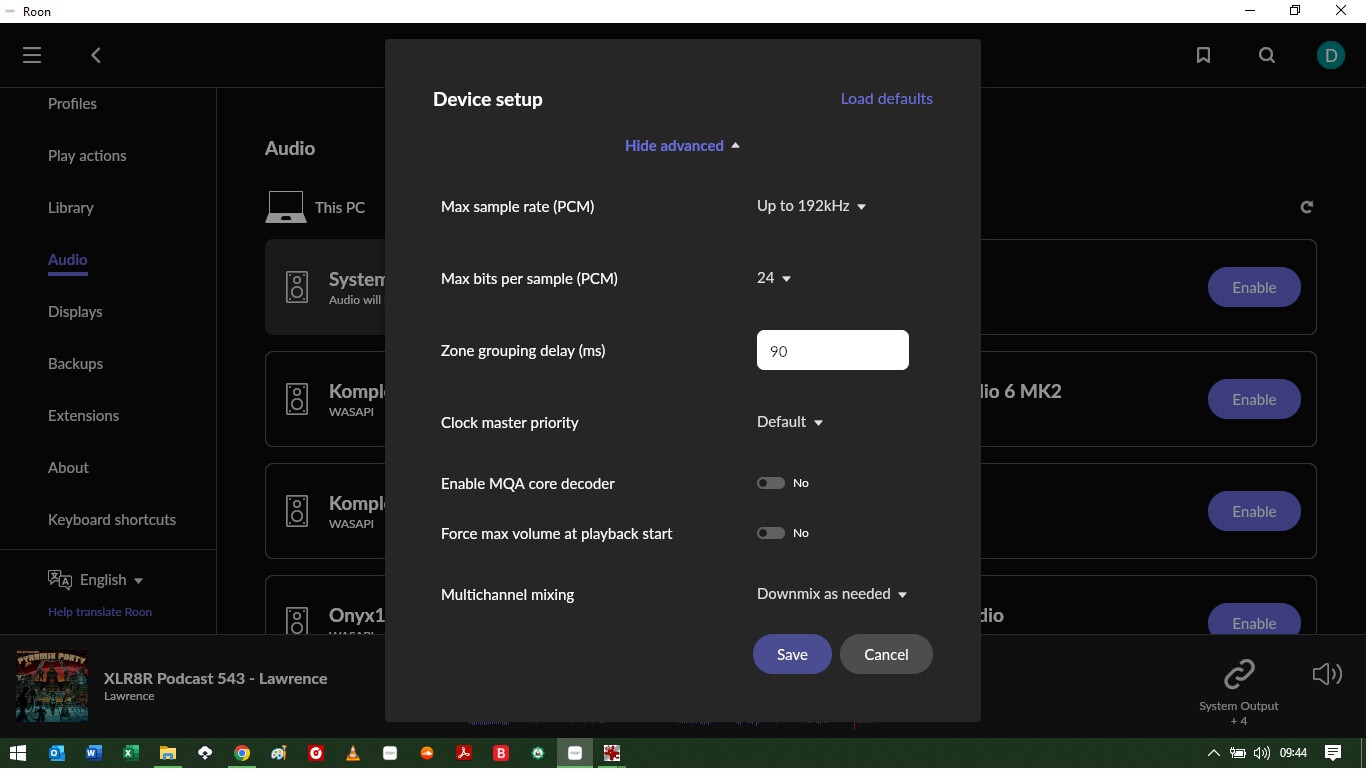
Task: Open the bookmarks icon
Action: (x=1203, y=55)
